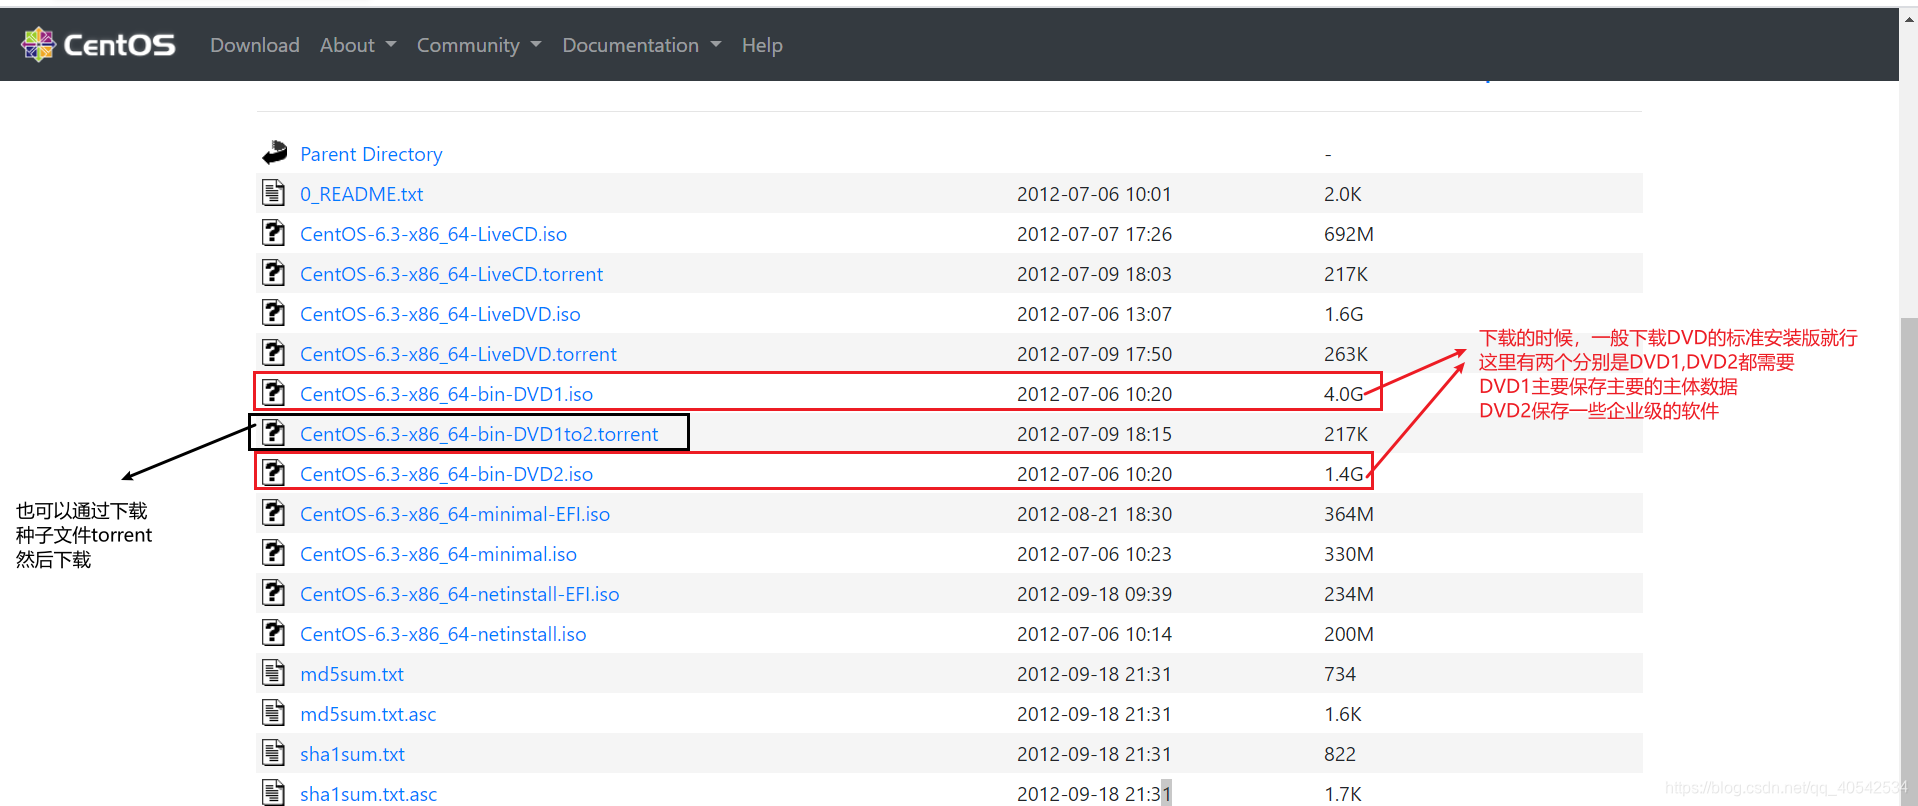Download the minimal-EFI.iso image

click(x=455, y=514)
